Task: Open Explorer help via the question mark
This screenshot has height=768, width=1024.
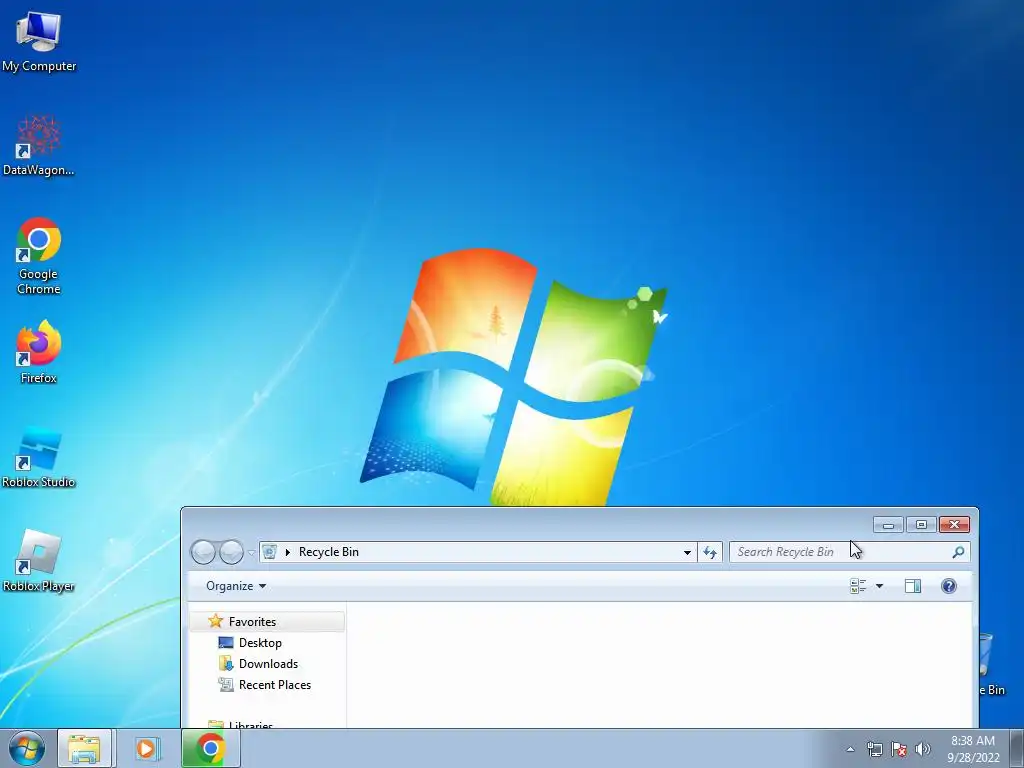Action: [948, 586]
